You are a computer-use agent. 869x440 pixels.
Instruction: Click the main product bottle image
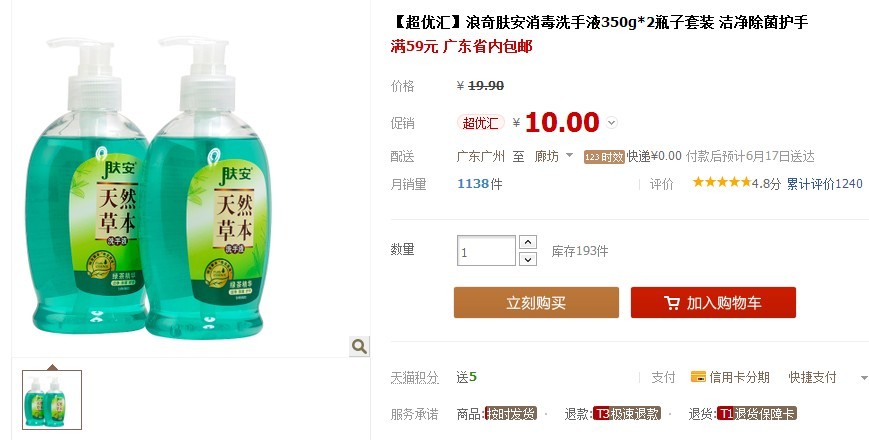pos(147,188)
